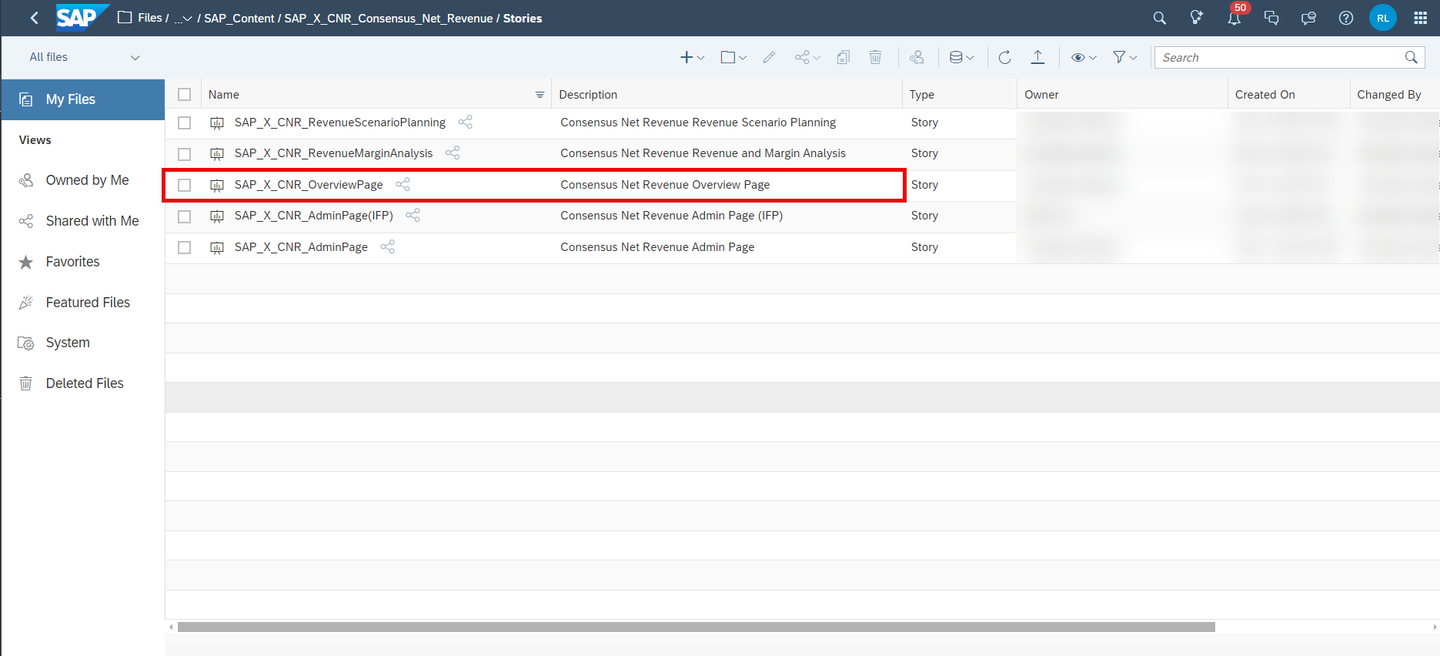Open SAP_X_CNR_RevenueMarginAnalysis story
The width and height of the screenshot is (1440, 656).
point(333,153)
